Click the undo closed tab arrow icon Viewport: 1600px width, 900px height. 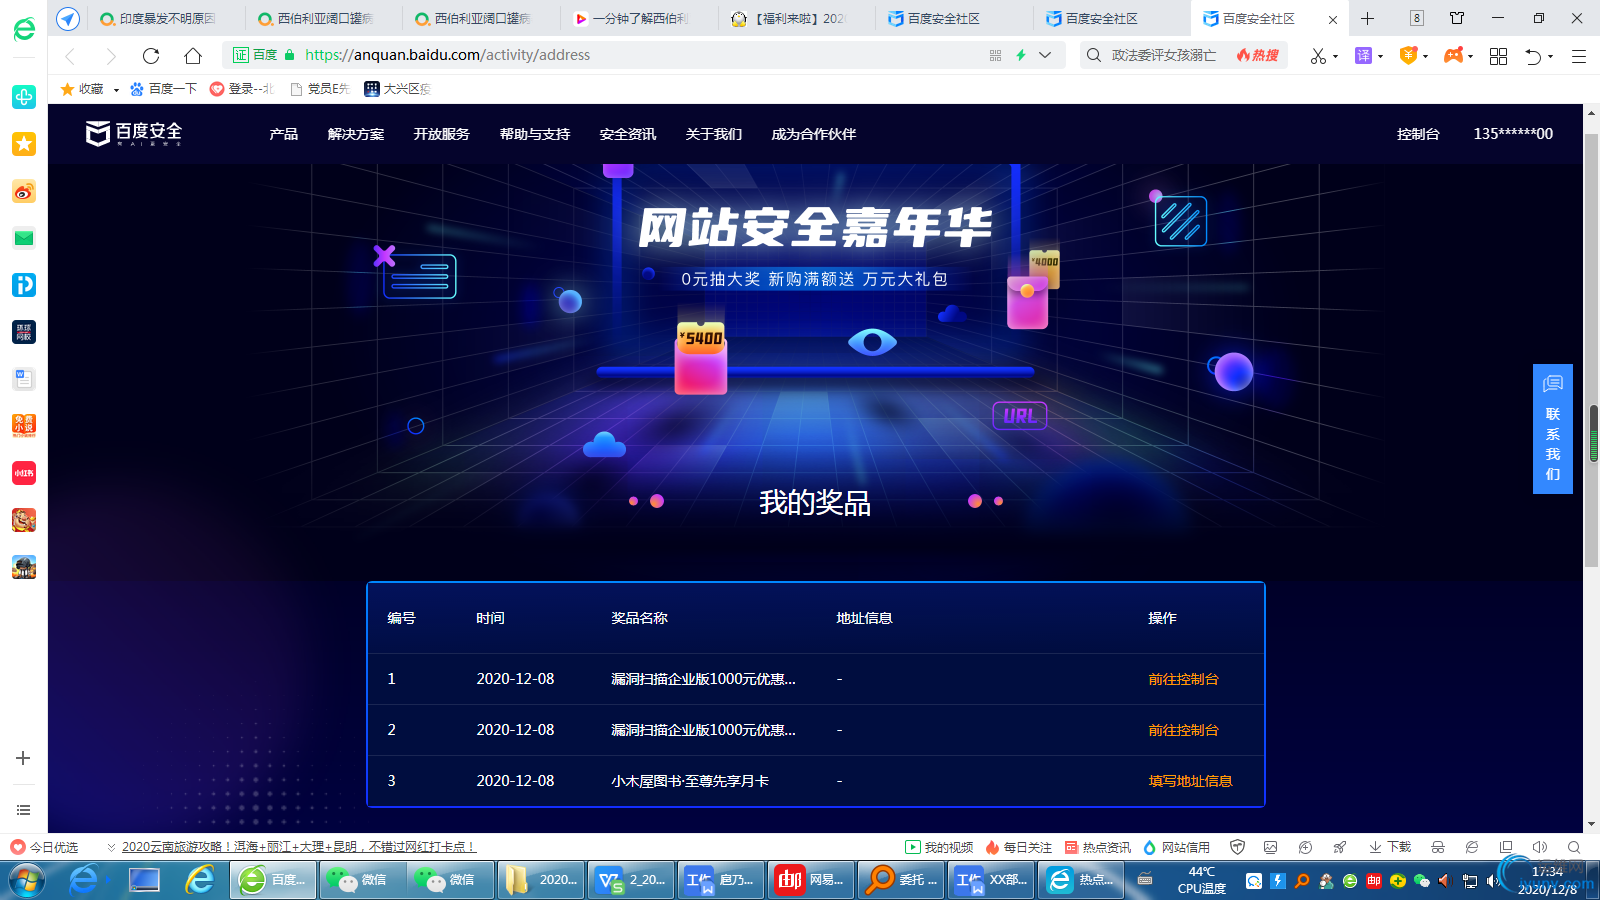pyautogui.click(x=1533, y=56)
